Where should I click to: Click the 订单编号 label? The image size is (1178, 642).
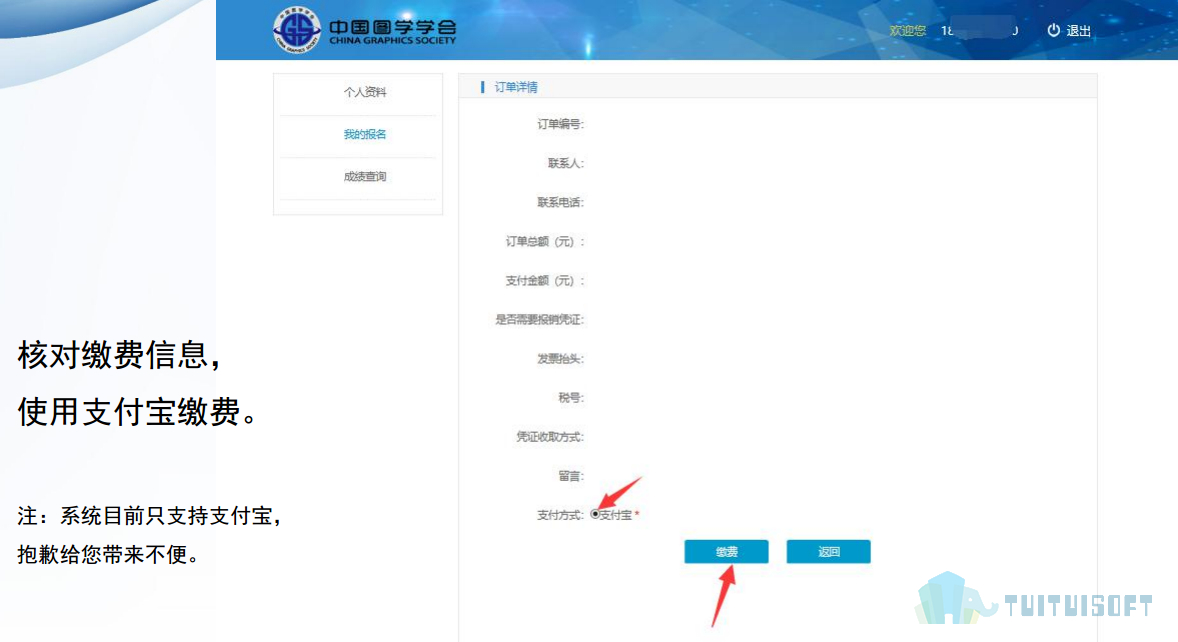click(x=560, y=124)
